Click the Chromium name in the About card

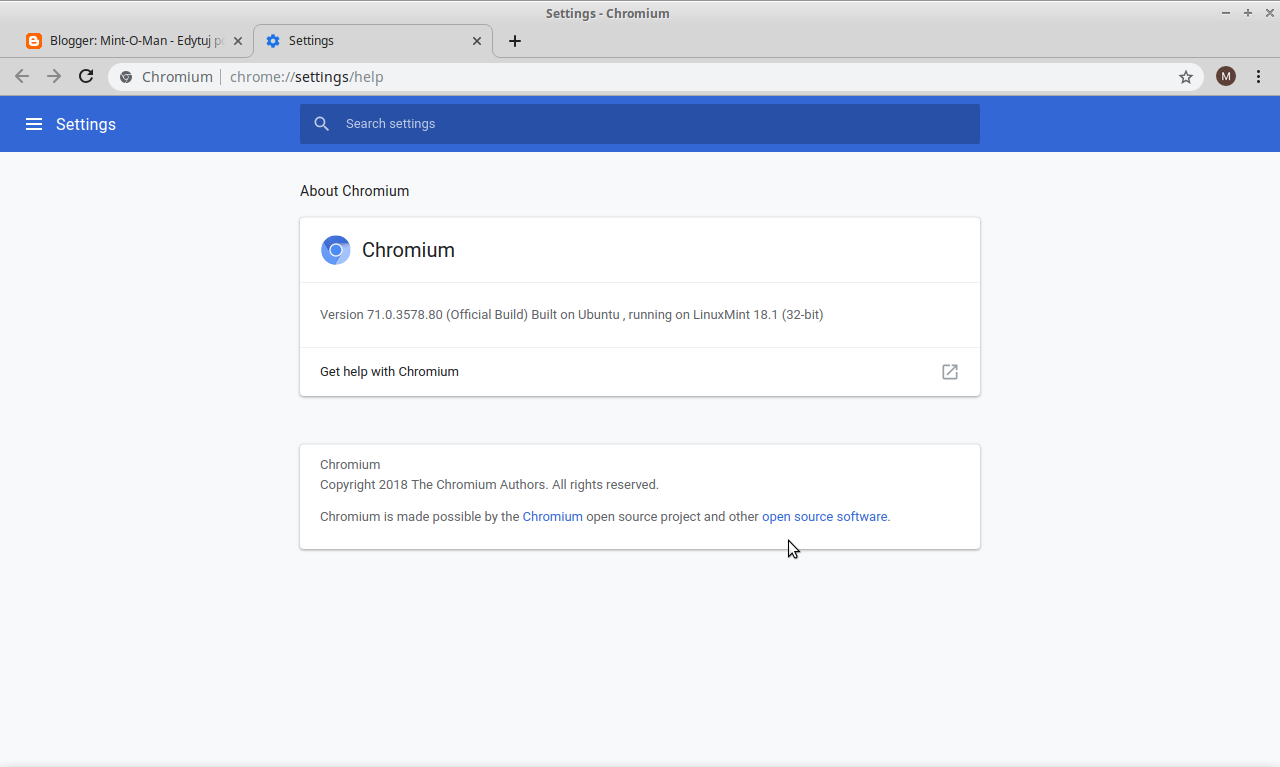(408, 250)
